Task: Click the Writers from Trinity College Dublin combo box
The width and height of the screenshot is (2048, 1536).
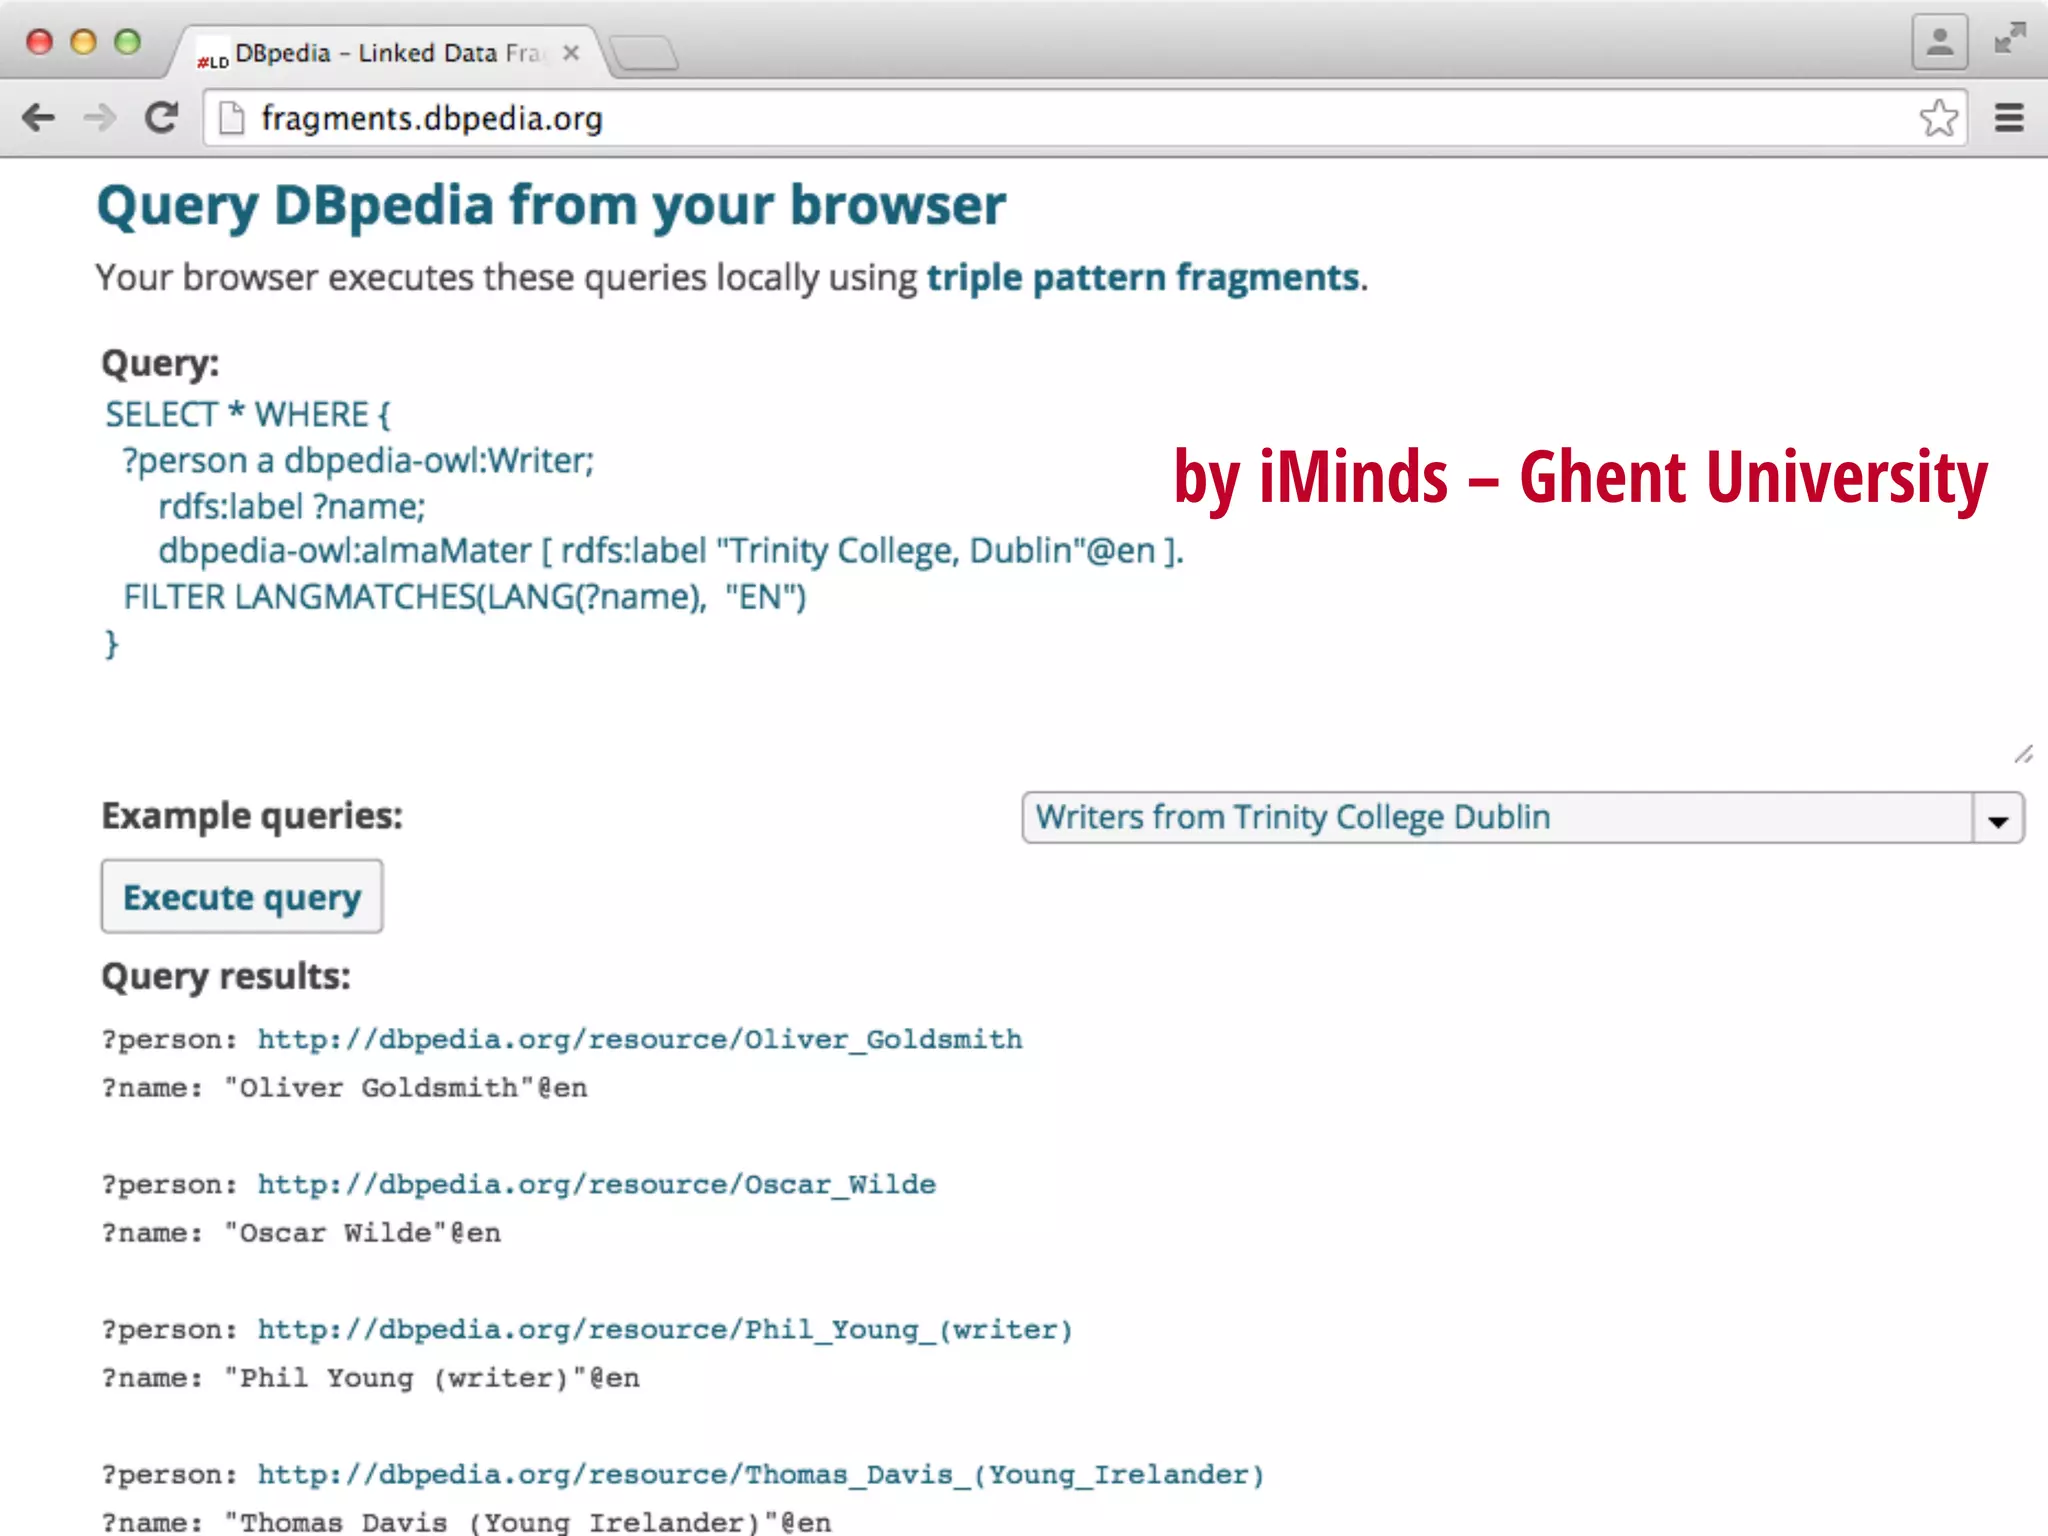Action: click(1495, 818)
